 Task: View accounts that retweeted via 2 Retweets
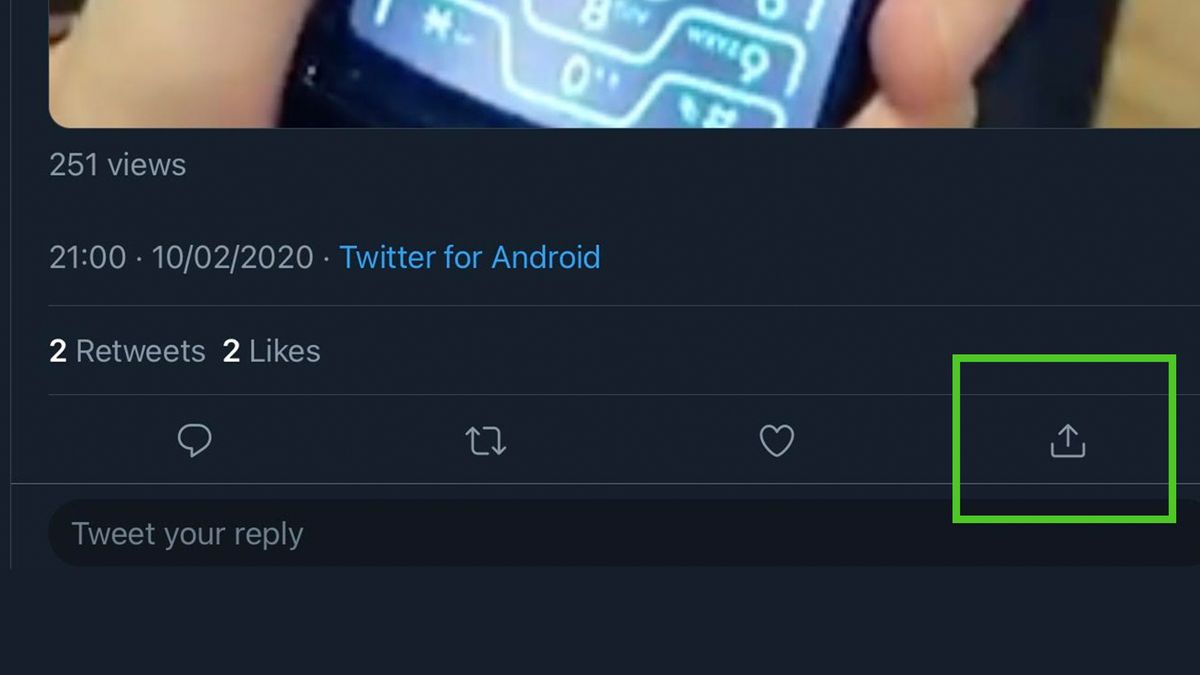128,350
